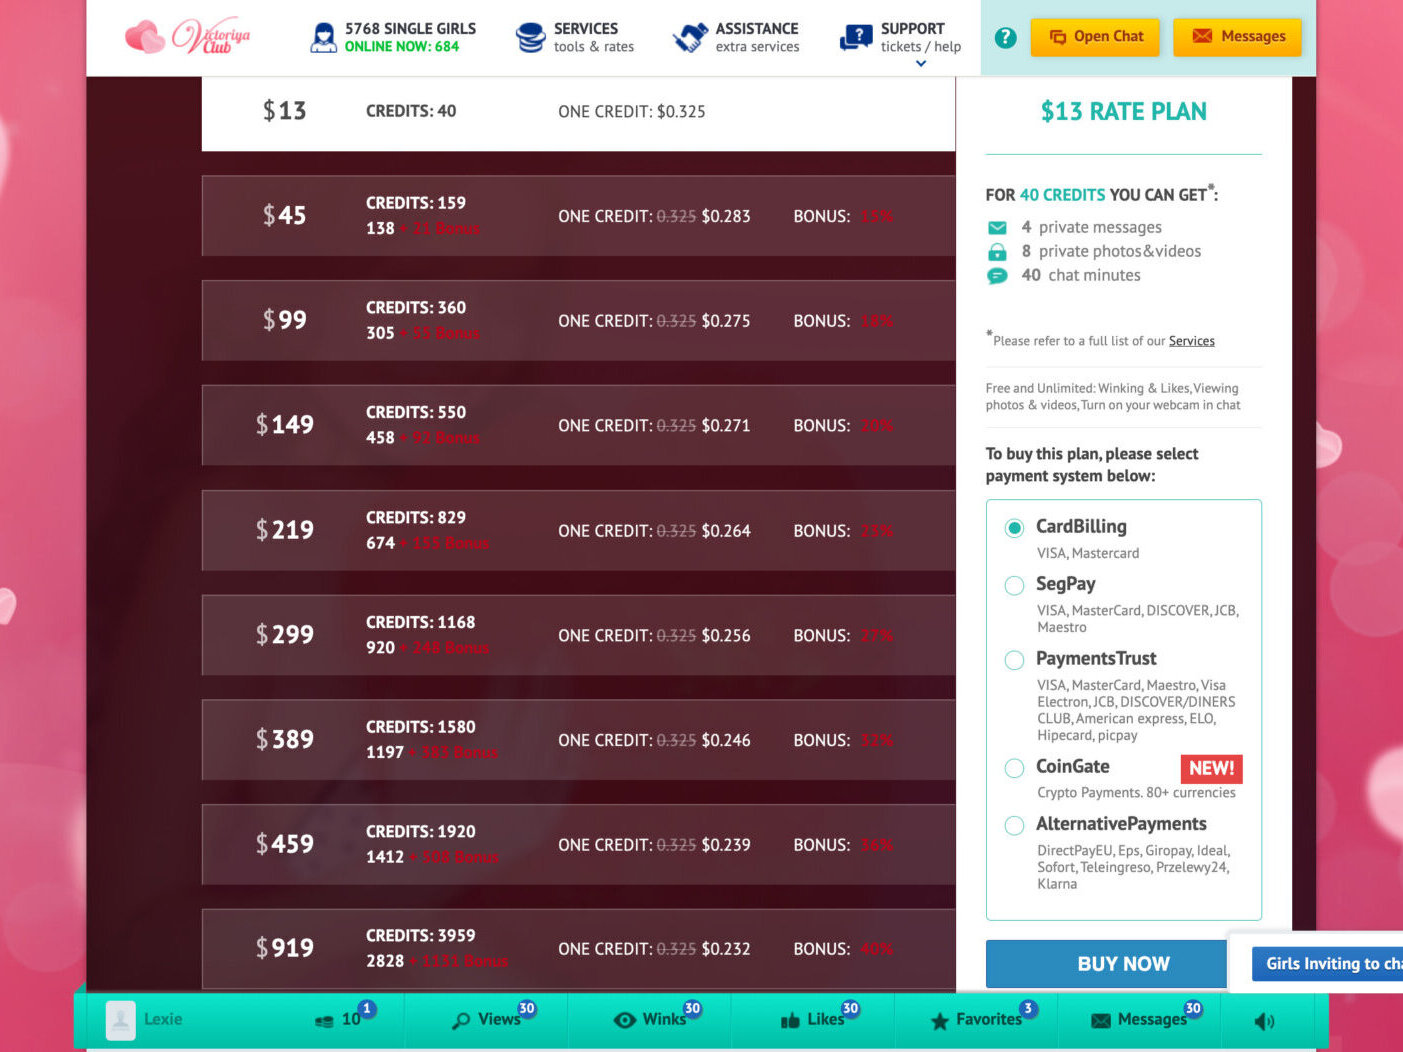The image size is (1403, 1052).
Task: Select AlternativePayments radio button
Action: (x=1014, y=825)
